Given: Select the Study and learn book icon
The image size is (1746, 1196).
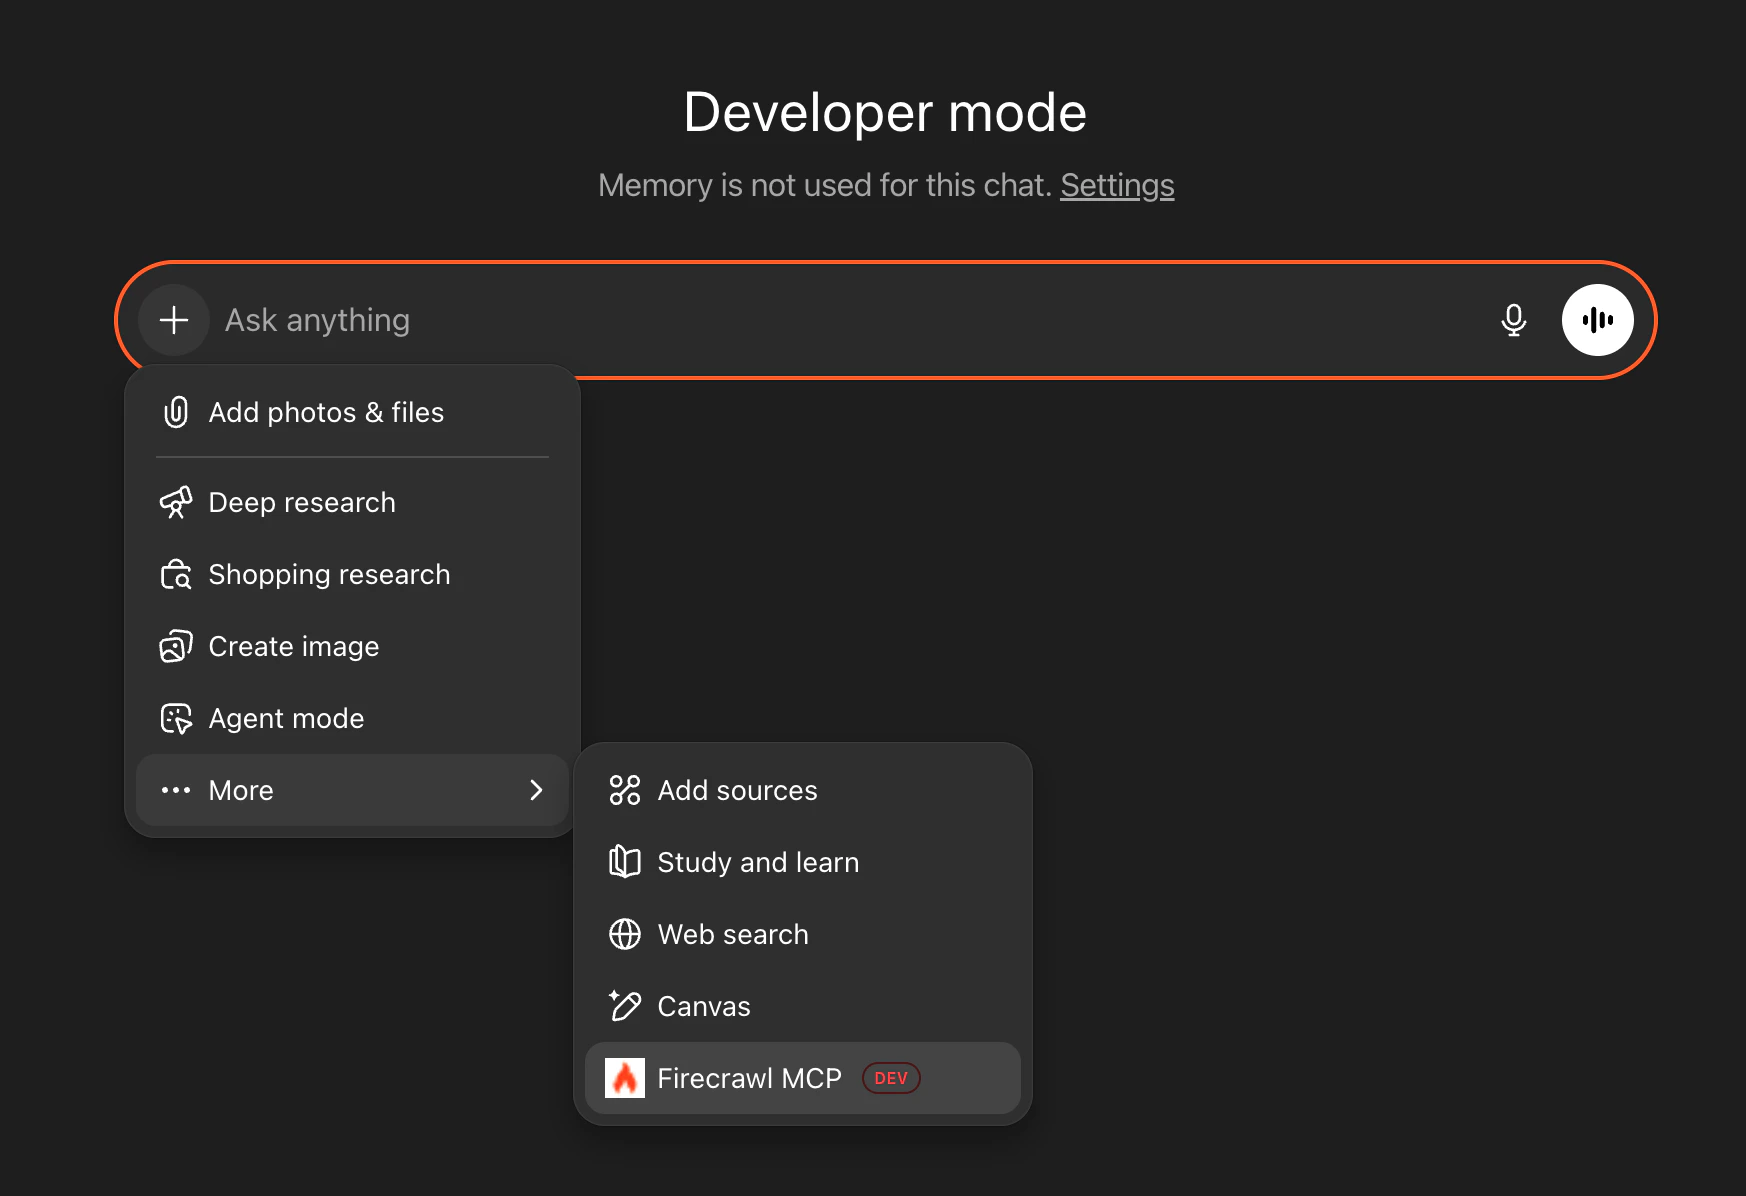Looking at the screenshot, I should pyautogui.click(x=624, y=862).
